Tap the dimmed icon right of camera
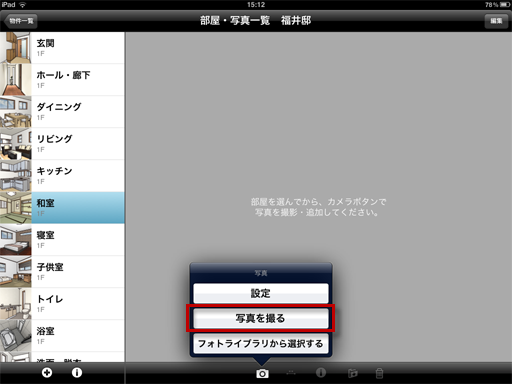This screenshot has height=384, width=512. point(291,373)
